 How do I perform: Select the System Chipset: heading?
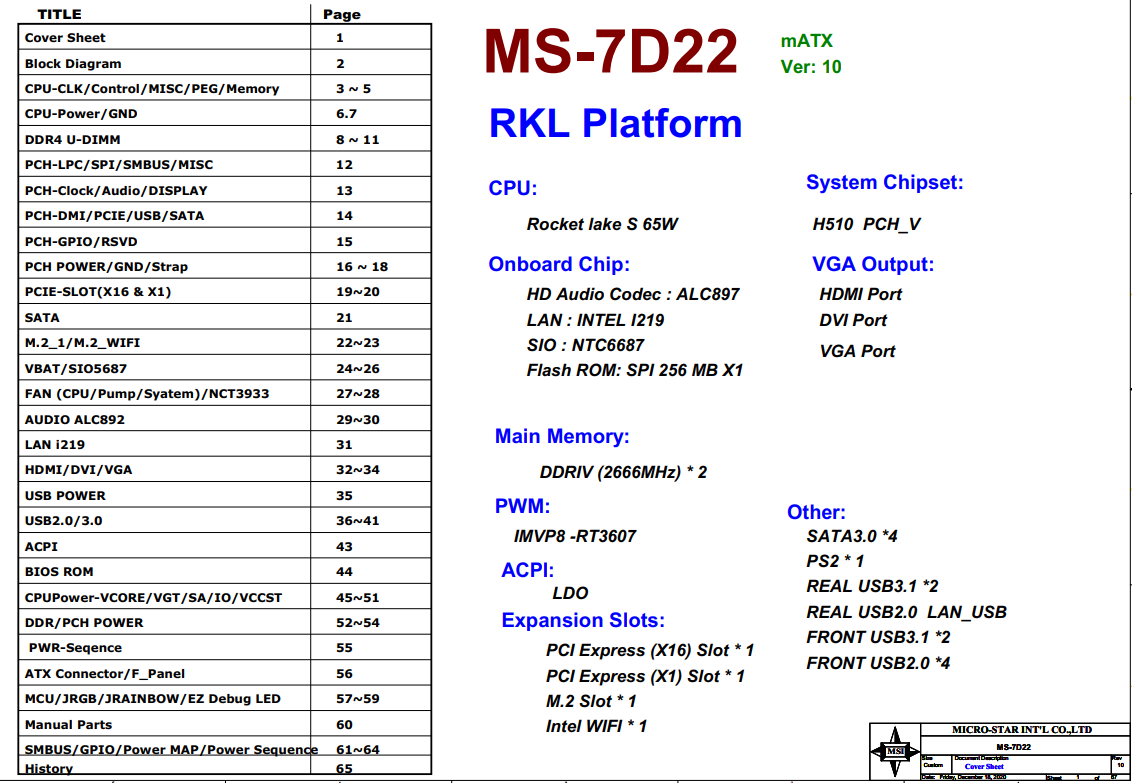884,182
